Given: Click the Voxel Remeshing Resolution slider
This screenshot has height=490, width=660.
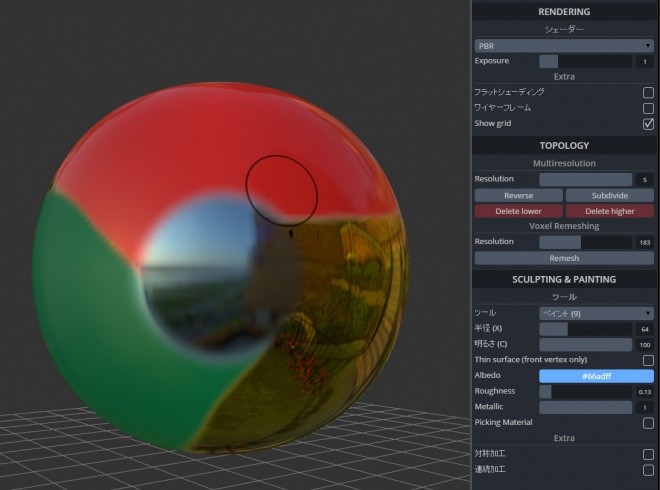Looking at the screenshot, I should 585,242.
